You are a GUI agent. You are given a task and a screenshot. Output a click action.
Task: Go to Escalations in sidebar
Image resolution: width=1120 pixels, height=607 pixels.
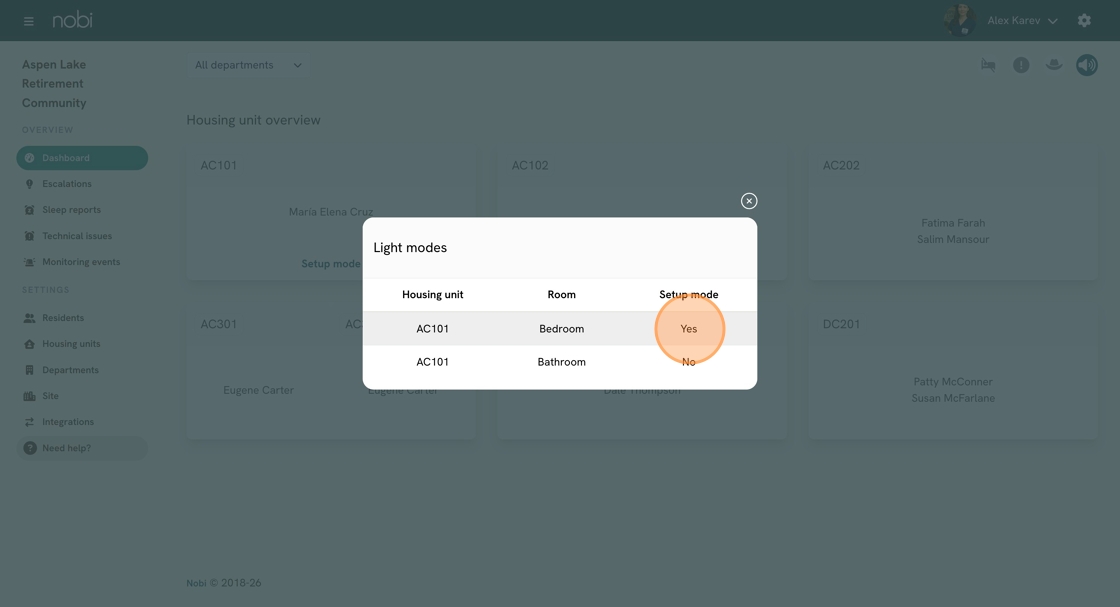[x=66, y=184]
